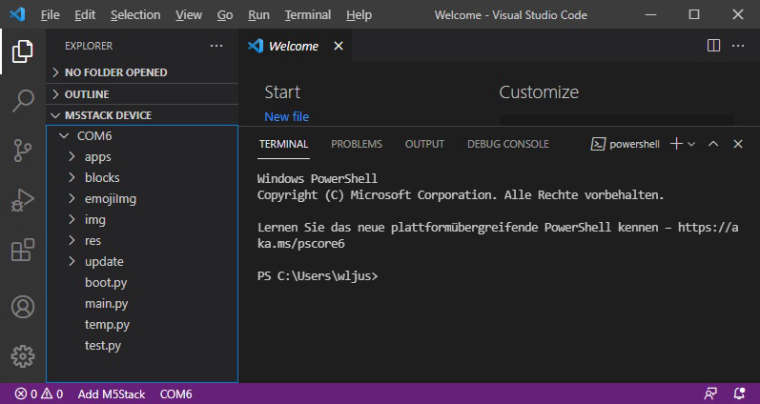Open the Accounts icon in activity bar
This screenshot has width=760, height=404.
pos(22,307)
